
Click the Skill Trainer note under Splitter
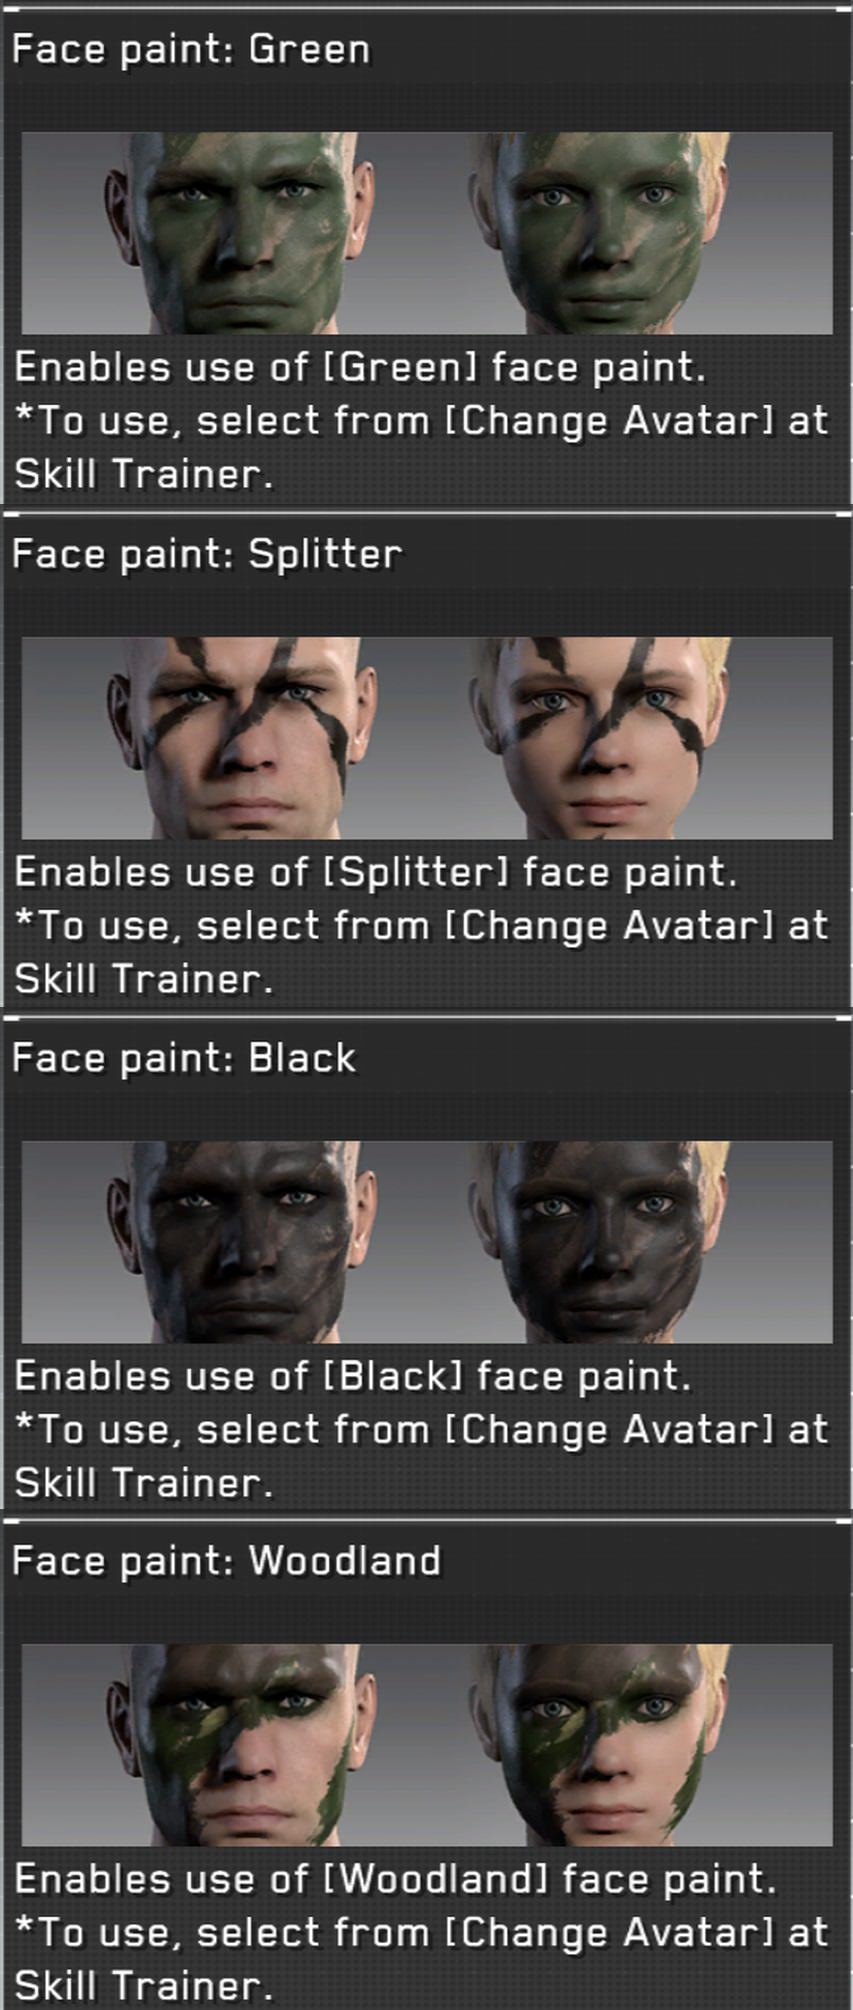point(422,952)
